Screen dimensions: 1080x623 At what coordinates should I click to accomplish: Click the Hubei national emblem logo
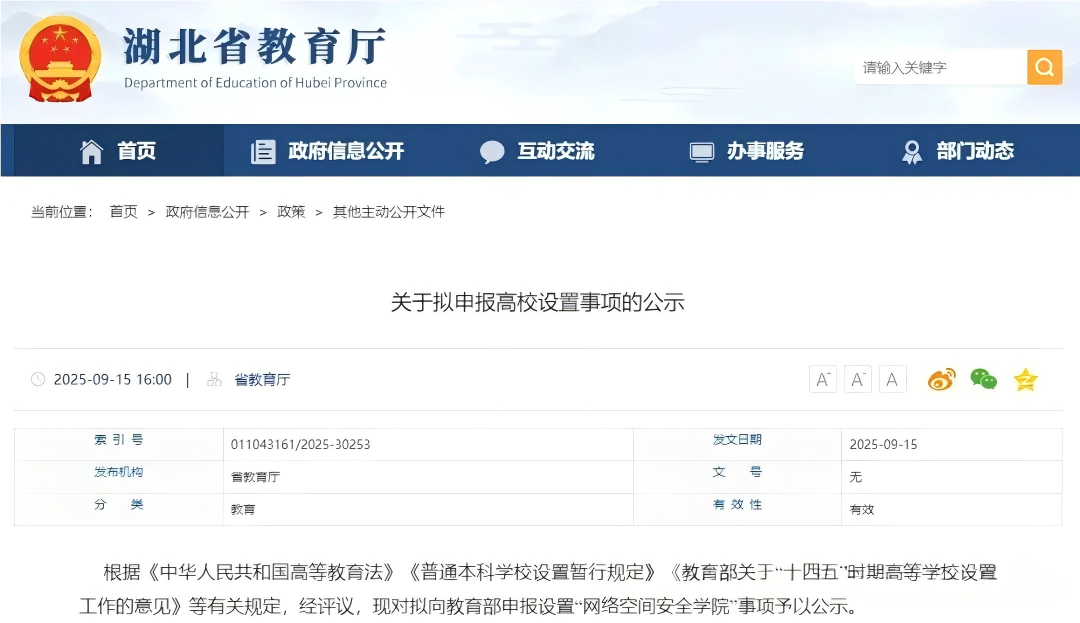60,58
